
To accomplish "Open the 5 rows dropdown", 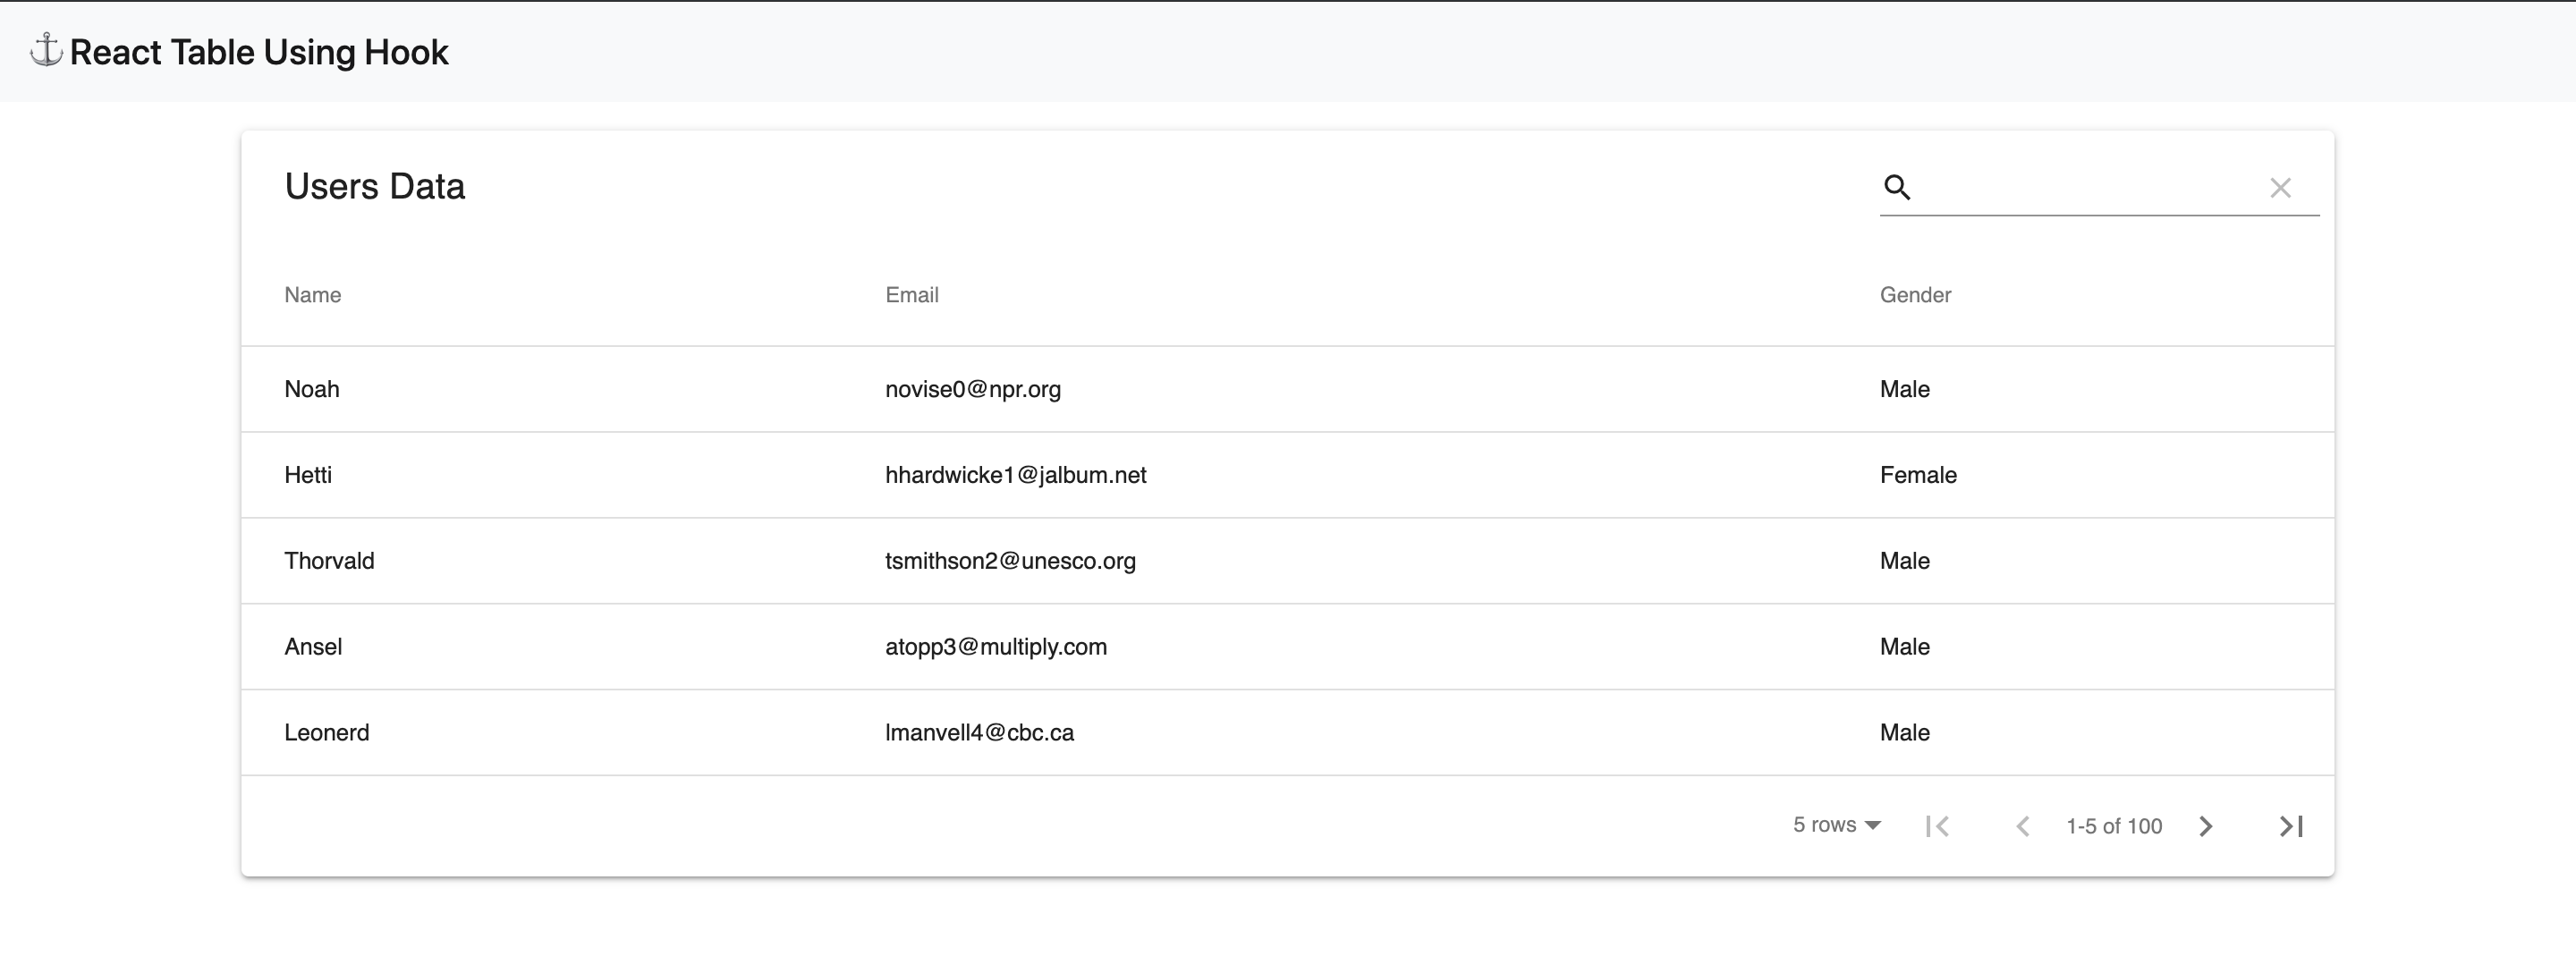I will [x=1836, y=825].
